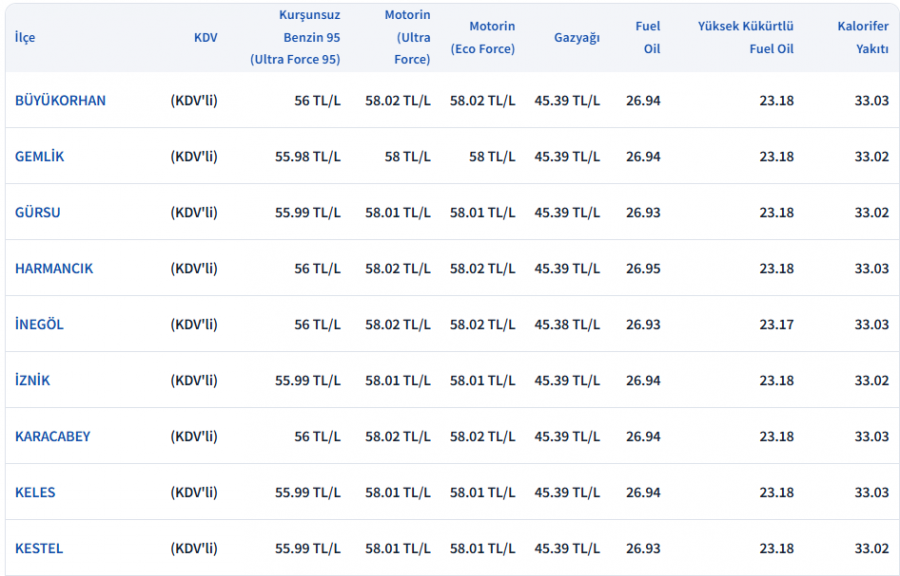The image size is (900, 576).
Task: Click the İZNİK district link
Action: point(32,380)
